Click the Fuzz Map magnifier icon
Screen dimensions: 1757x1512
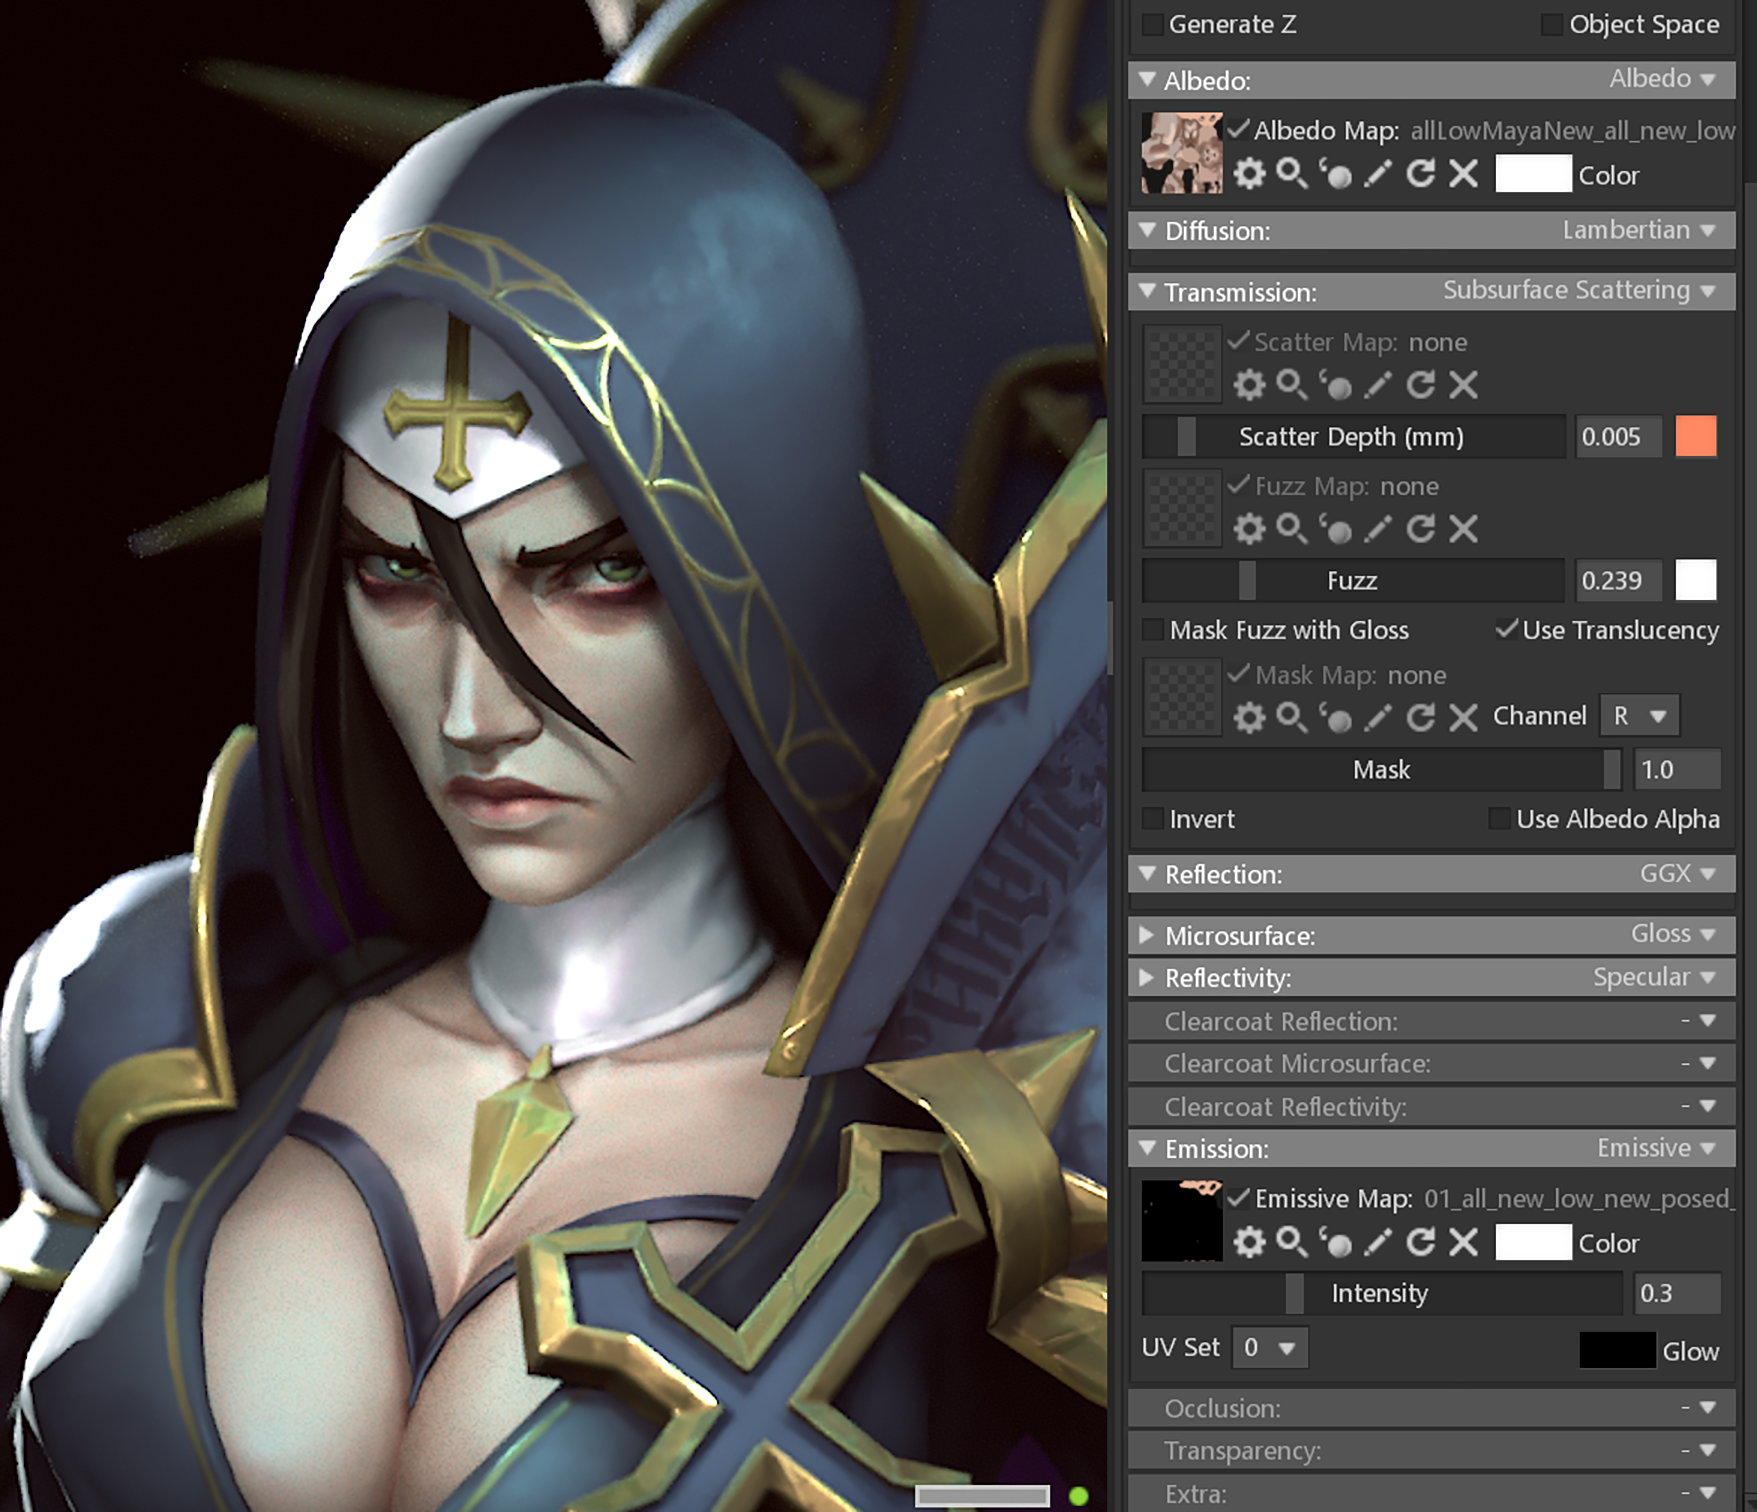[x=1292, y=529]
